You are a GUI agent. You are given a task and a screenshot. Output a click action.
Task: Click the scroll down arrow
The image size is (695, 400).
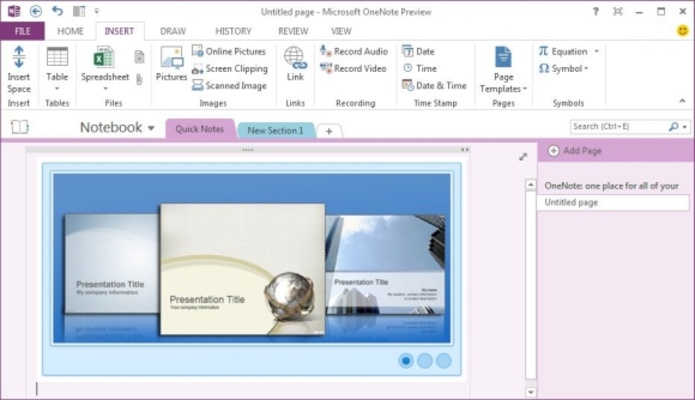tap(531, 392)
